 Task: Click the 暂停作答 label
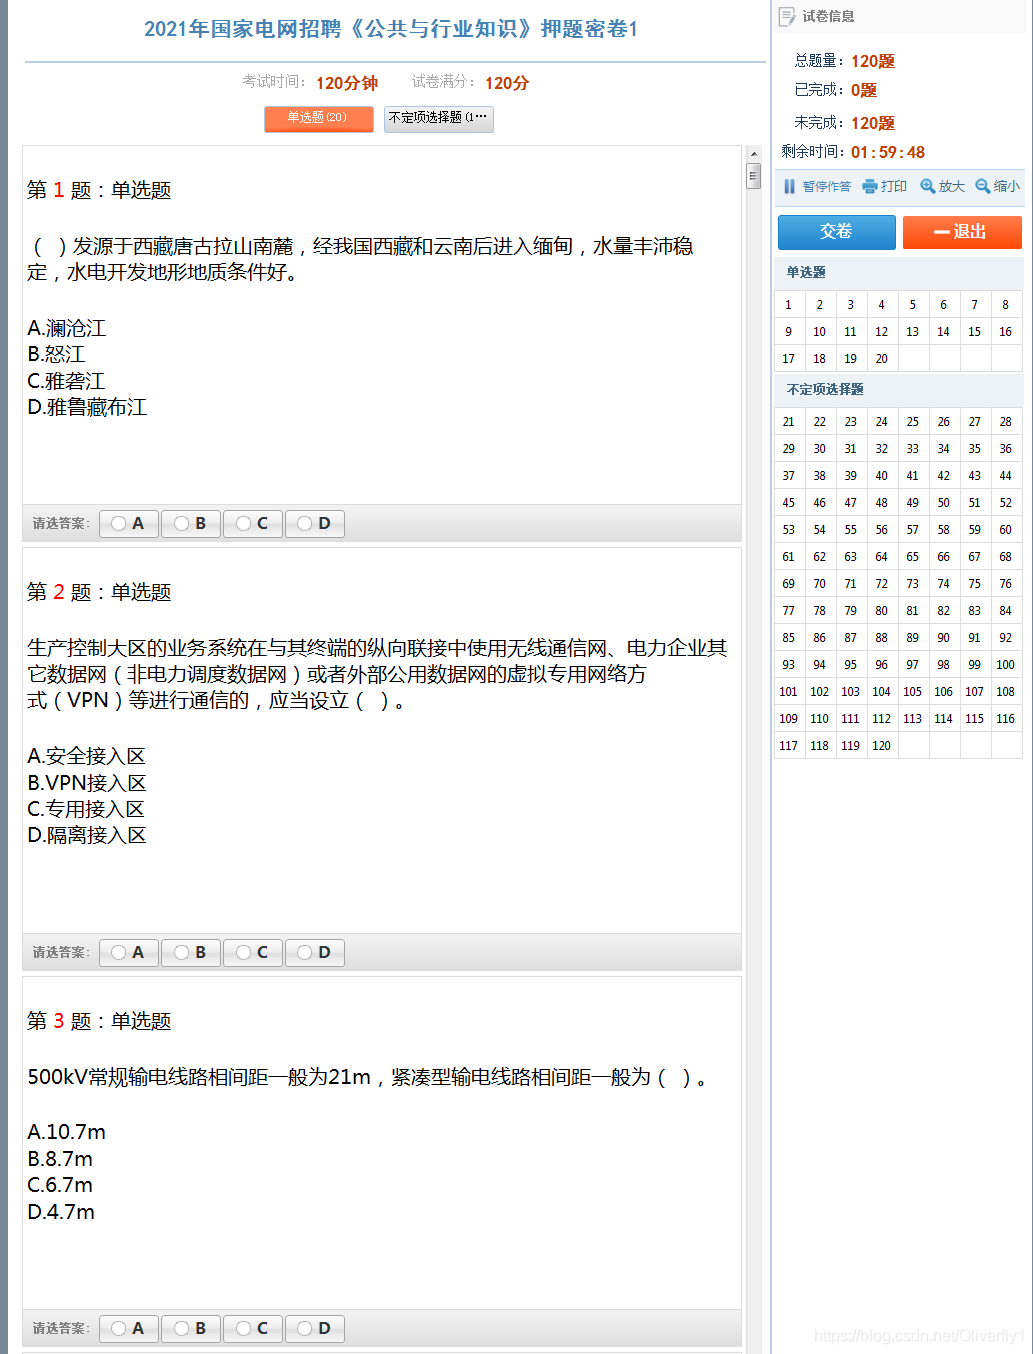point(826,186)
